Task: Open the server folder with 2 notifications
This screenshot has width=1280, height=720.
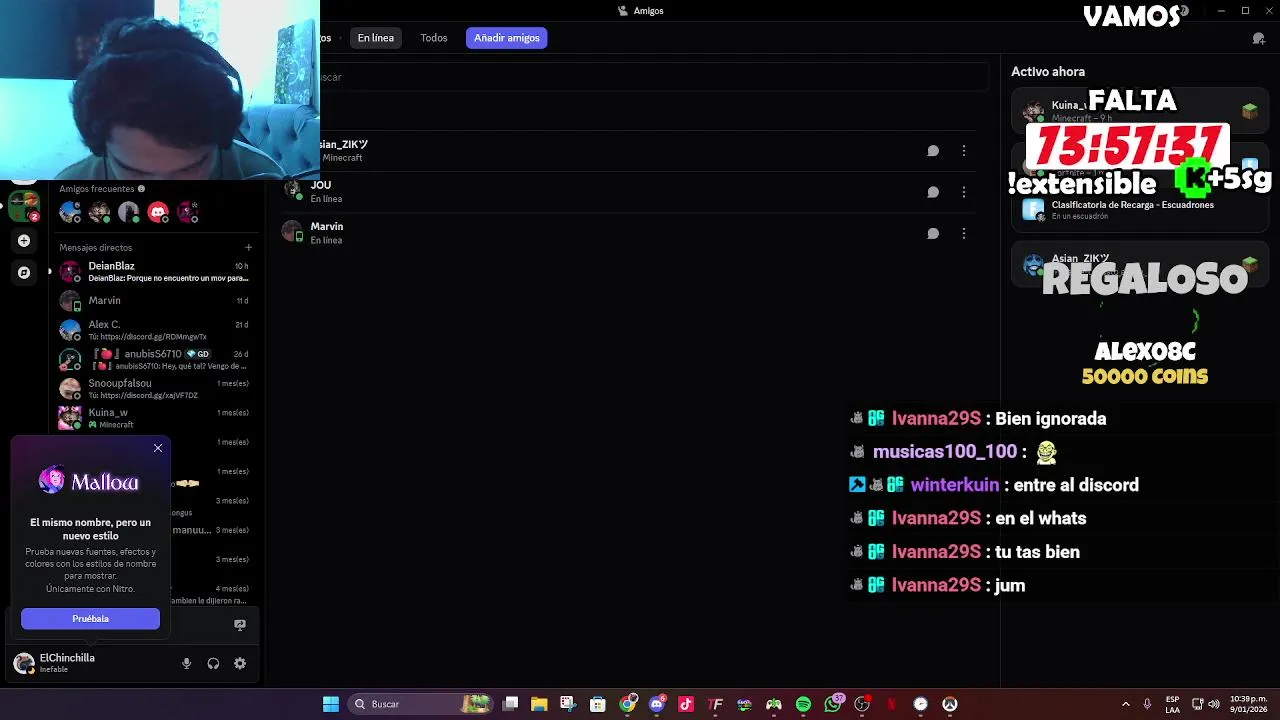Action: tap(24, 206)
